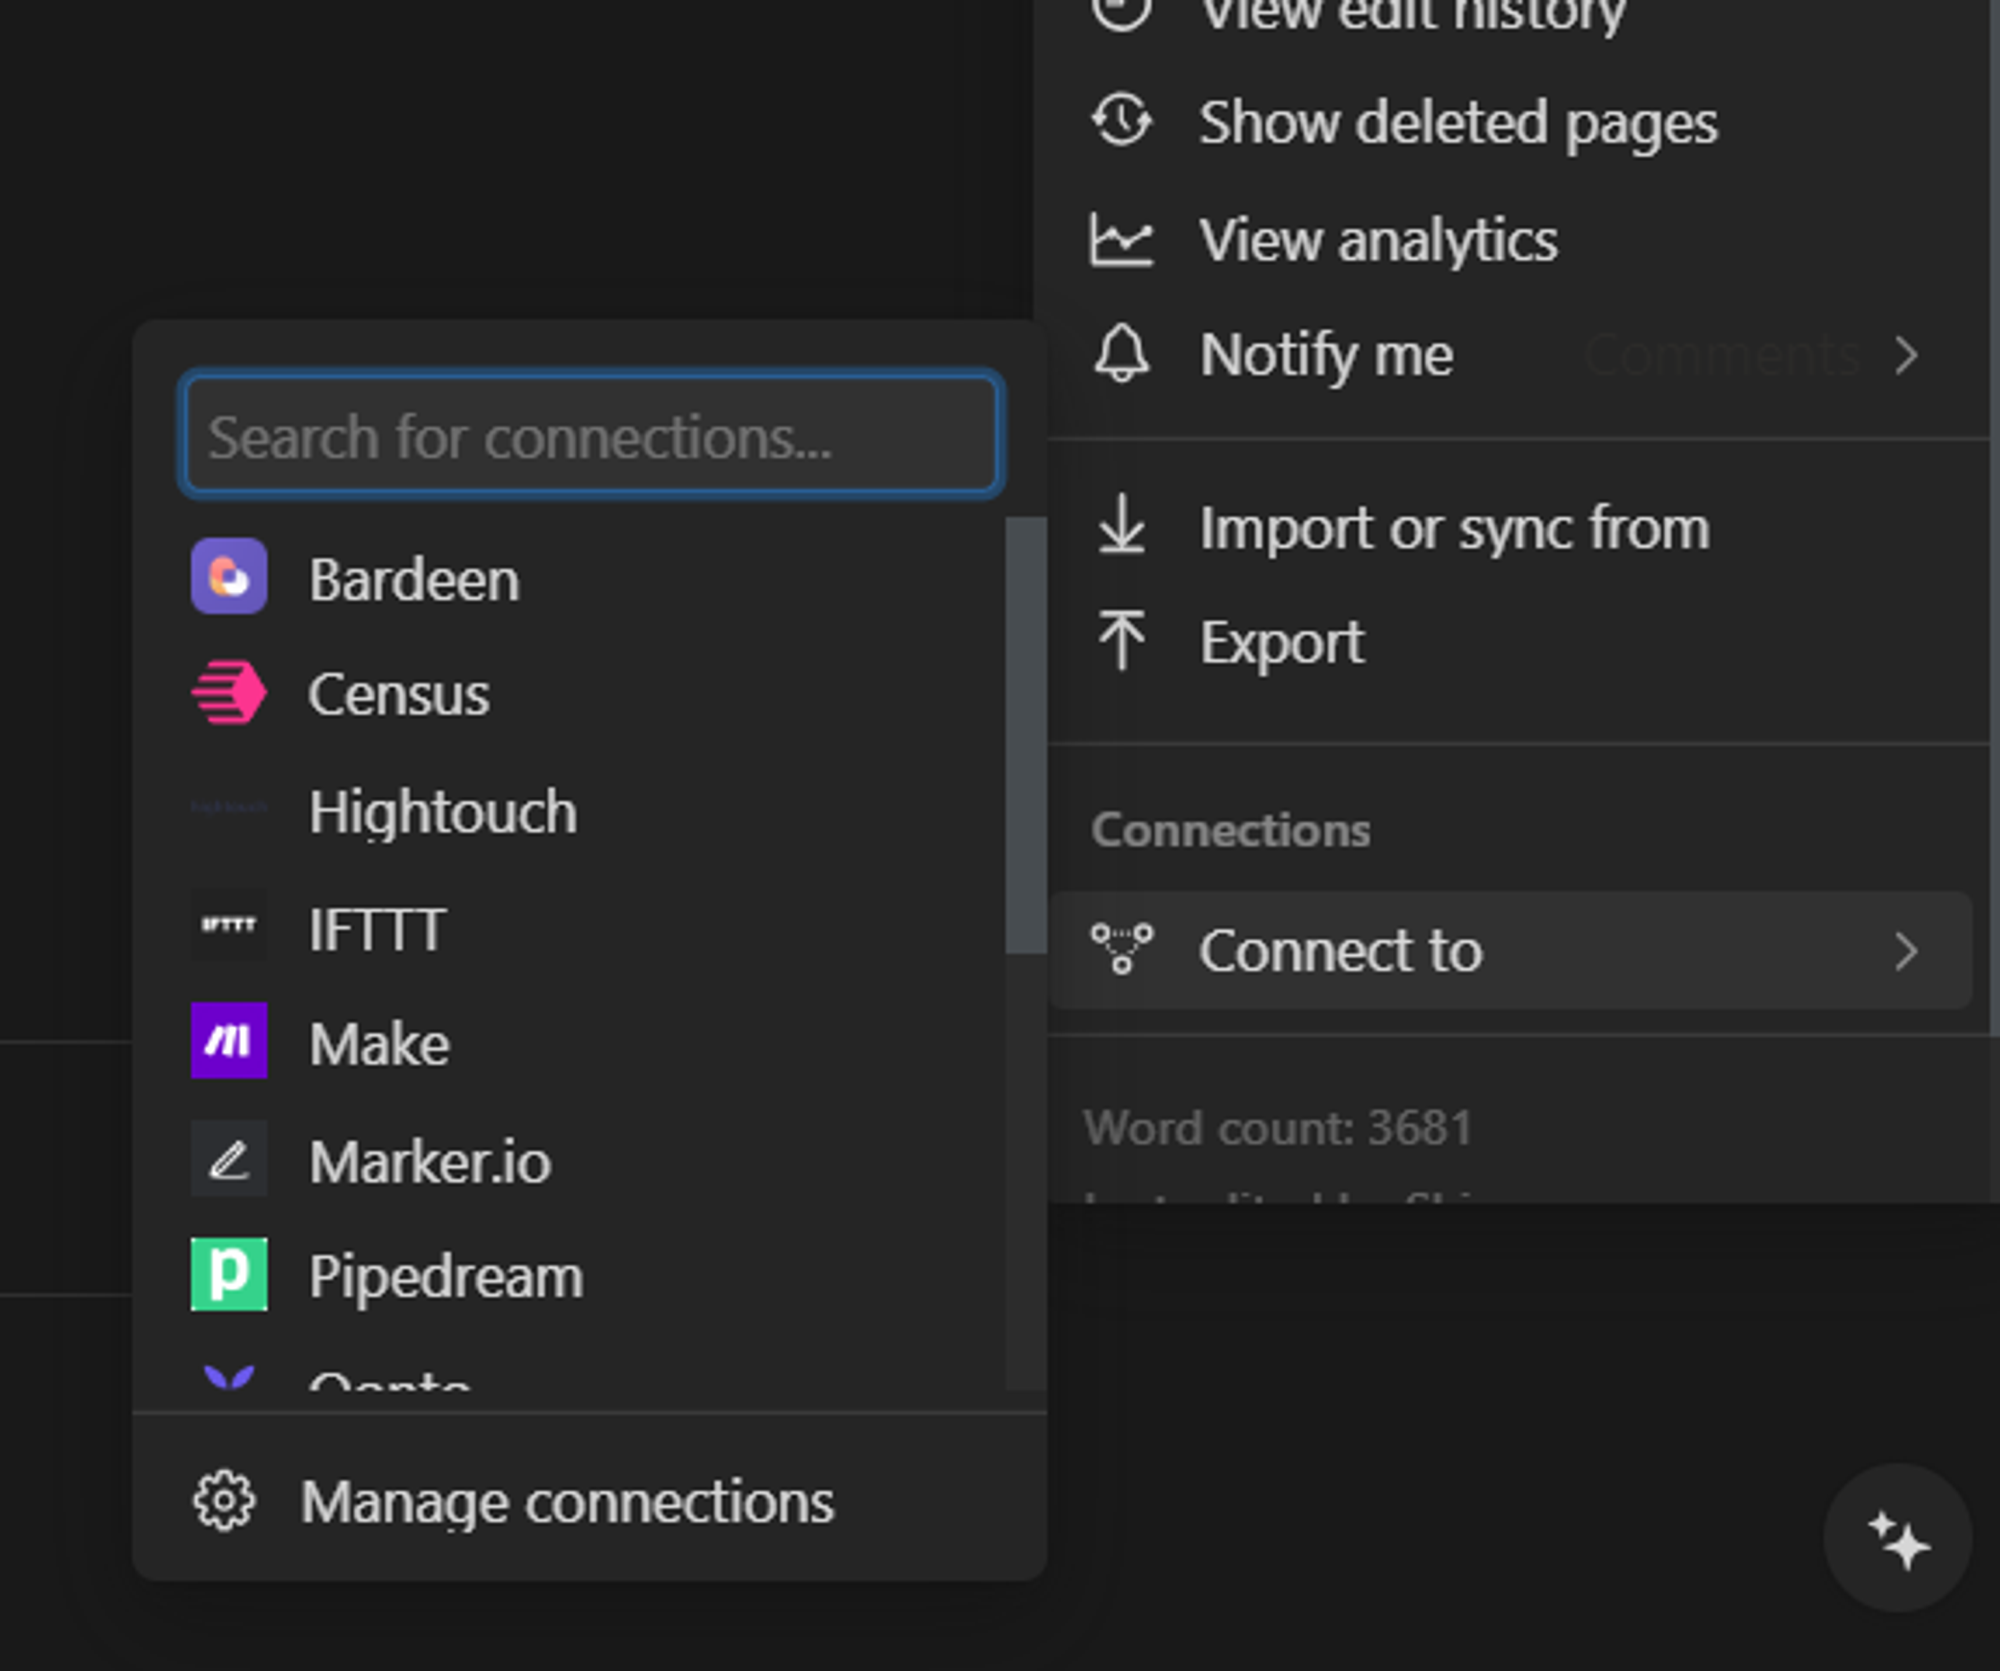Open the Notify me Comments dropdown

(1722, 355)
